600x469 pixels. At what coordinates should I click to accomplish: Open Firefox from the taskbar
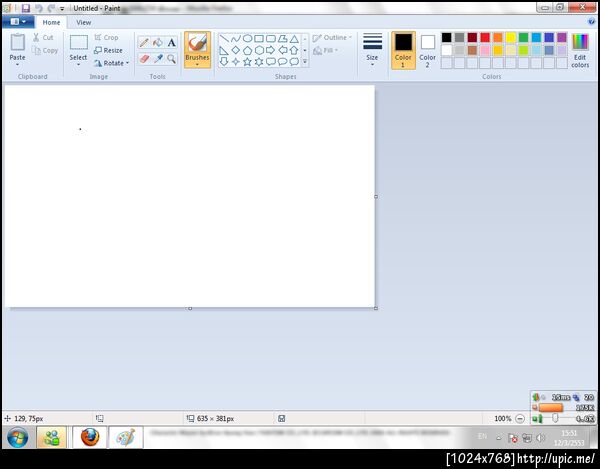[90, 437]
